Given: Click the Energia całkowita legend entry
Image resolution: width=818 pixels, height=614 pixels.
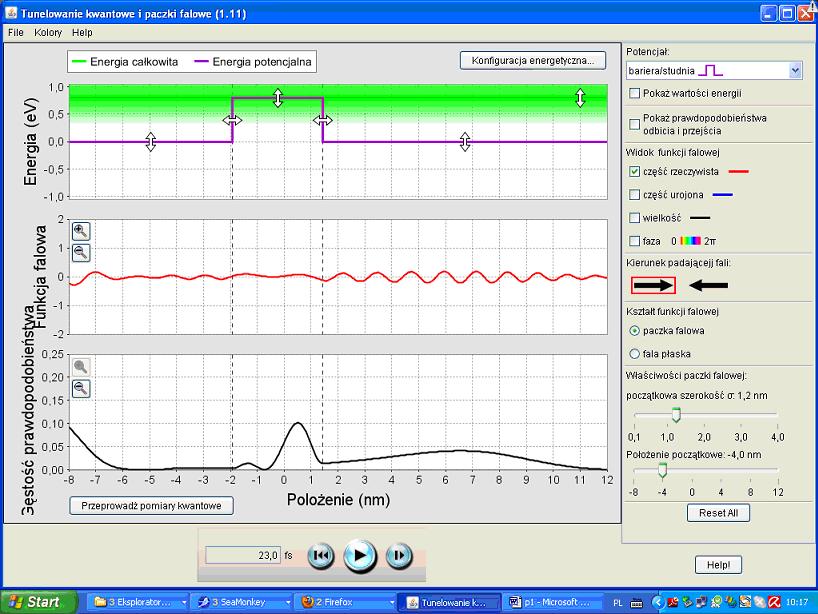Looking at the screenshot, I should coord(125,62).
